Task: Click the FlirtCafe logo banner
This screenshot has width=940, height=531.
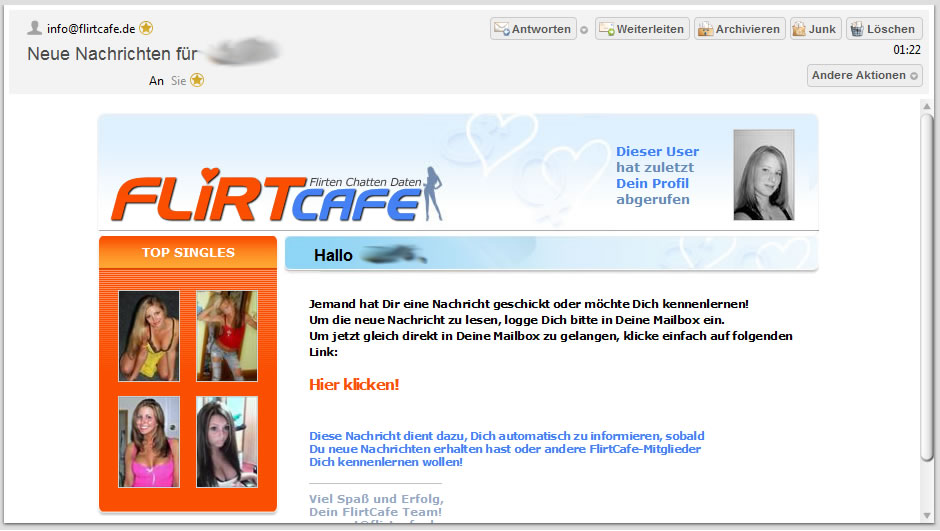Action: (277, 194)
